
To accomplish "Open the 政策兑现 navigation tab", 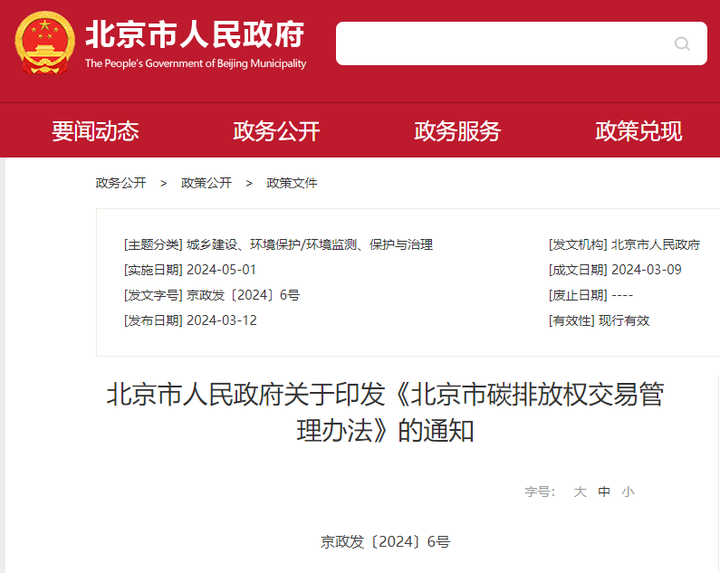I will pyautogui.click(x=639, y=131).
